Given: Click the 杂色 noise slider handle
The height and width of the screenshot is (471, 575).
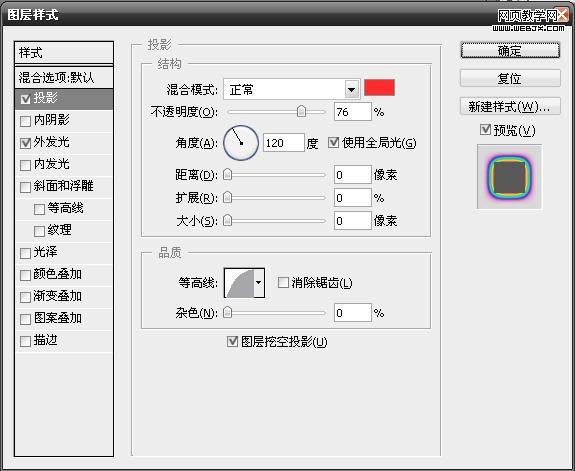Looking at the screenshot, I should point(228,312).
